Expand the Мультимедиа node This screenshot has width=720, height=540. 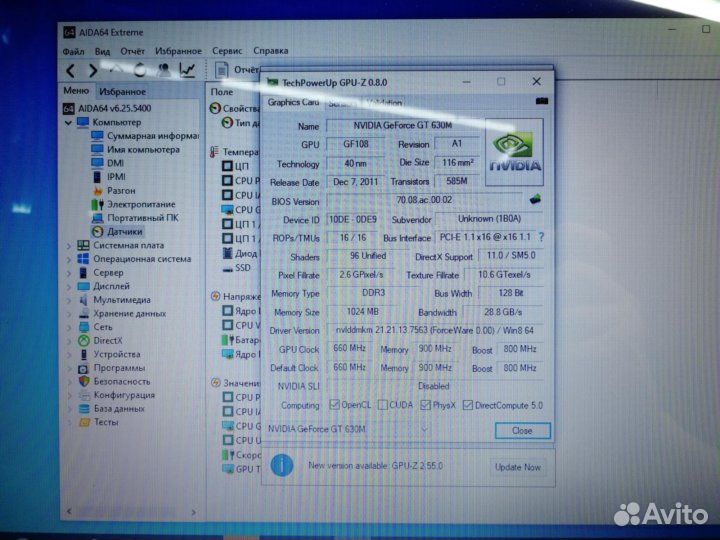point(69,300)
